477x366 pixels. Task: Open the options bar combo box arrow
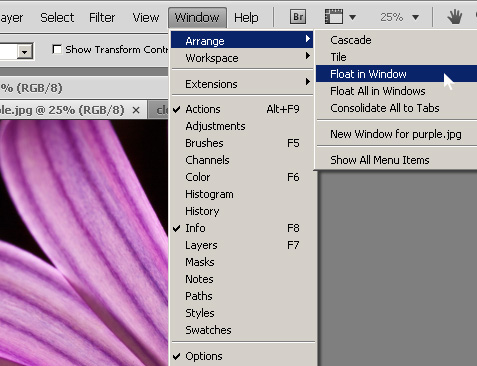[x=25, y=52]
